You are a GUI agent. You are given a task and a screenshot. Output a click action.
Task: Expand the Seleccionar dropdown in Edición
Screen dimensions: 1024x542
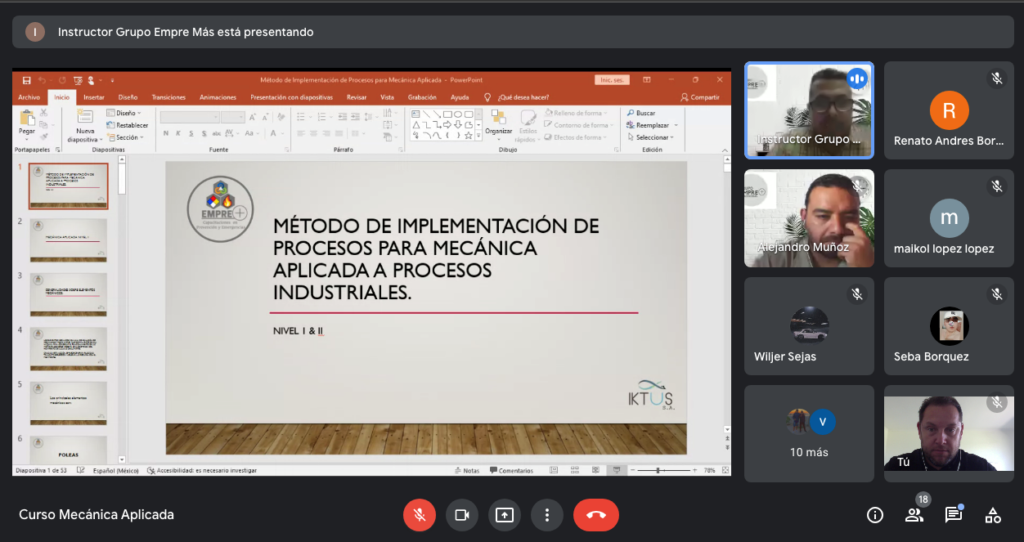(x=654, y=137)
